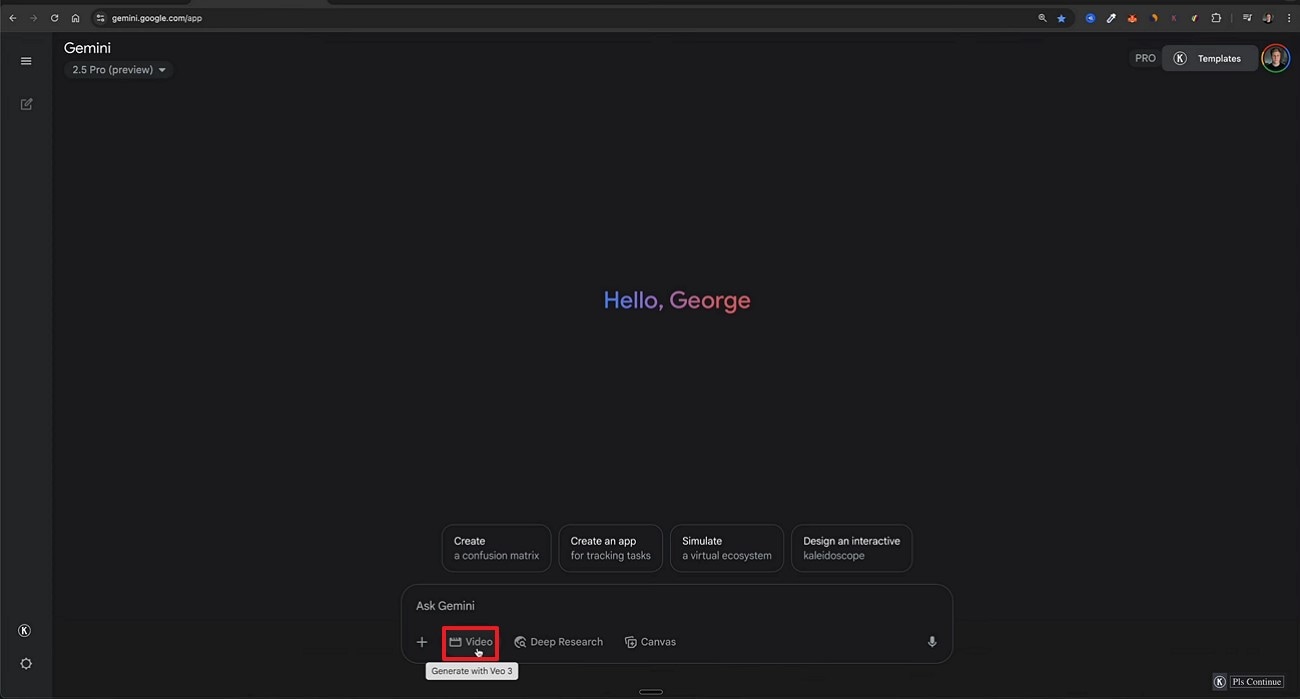Open the Google account avatar in Gemini
The image size is (1300, 699).
[1275, 58]
